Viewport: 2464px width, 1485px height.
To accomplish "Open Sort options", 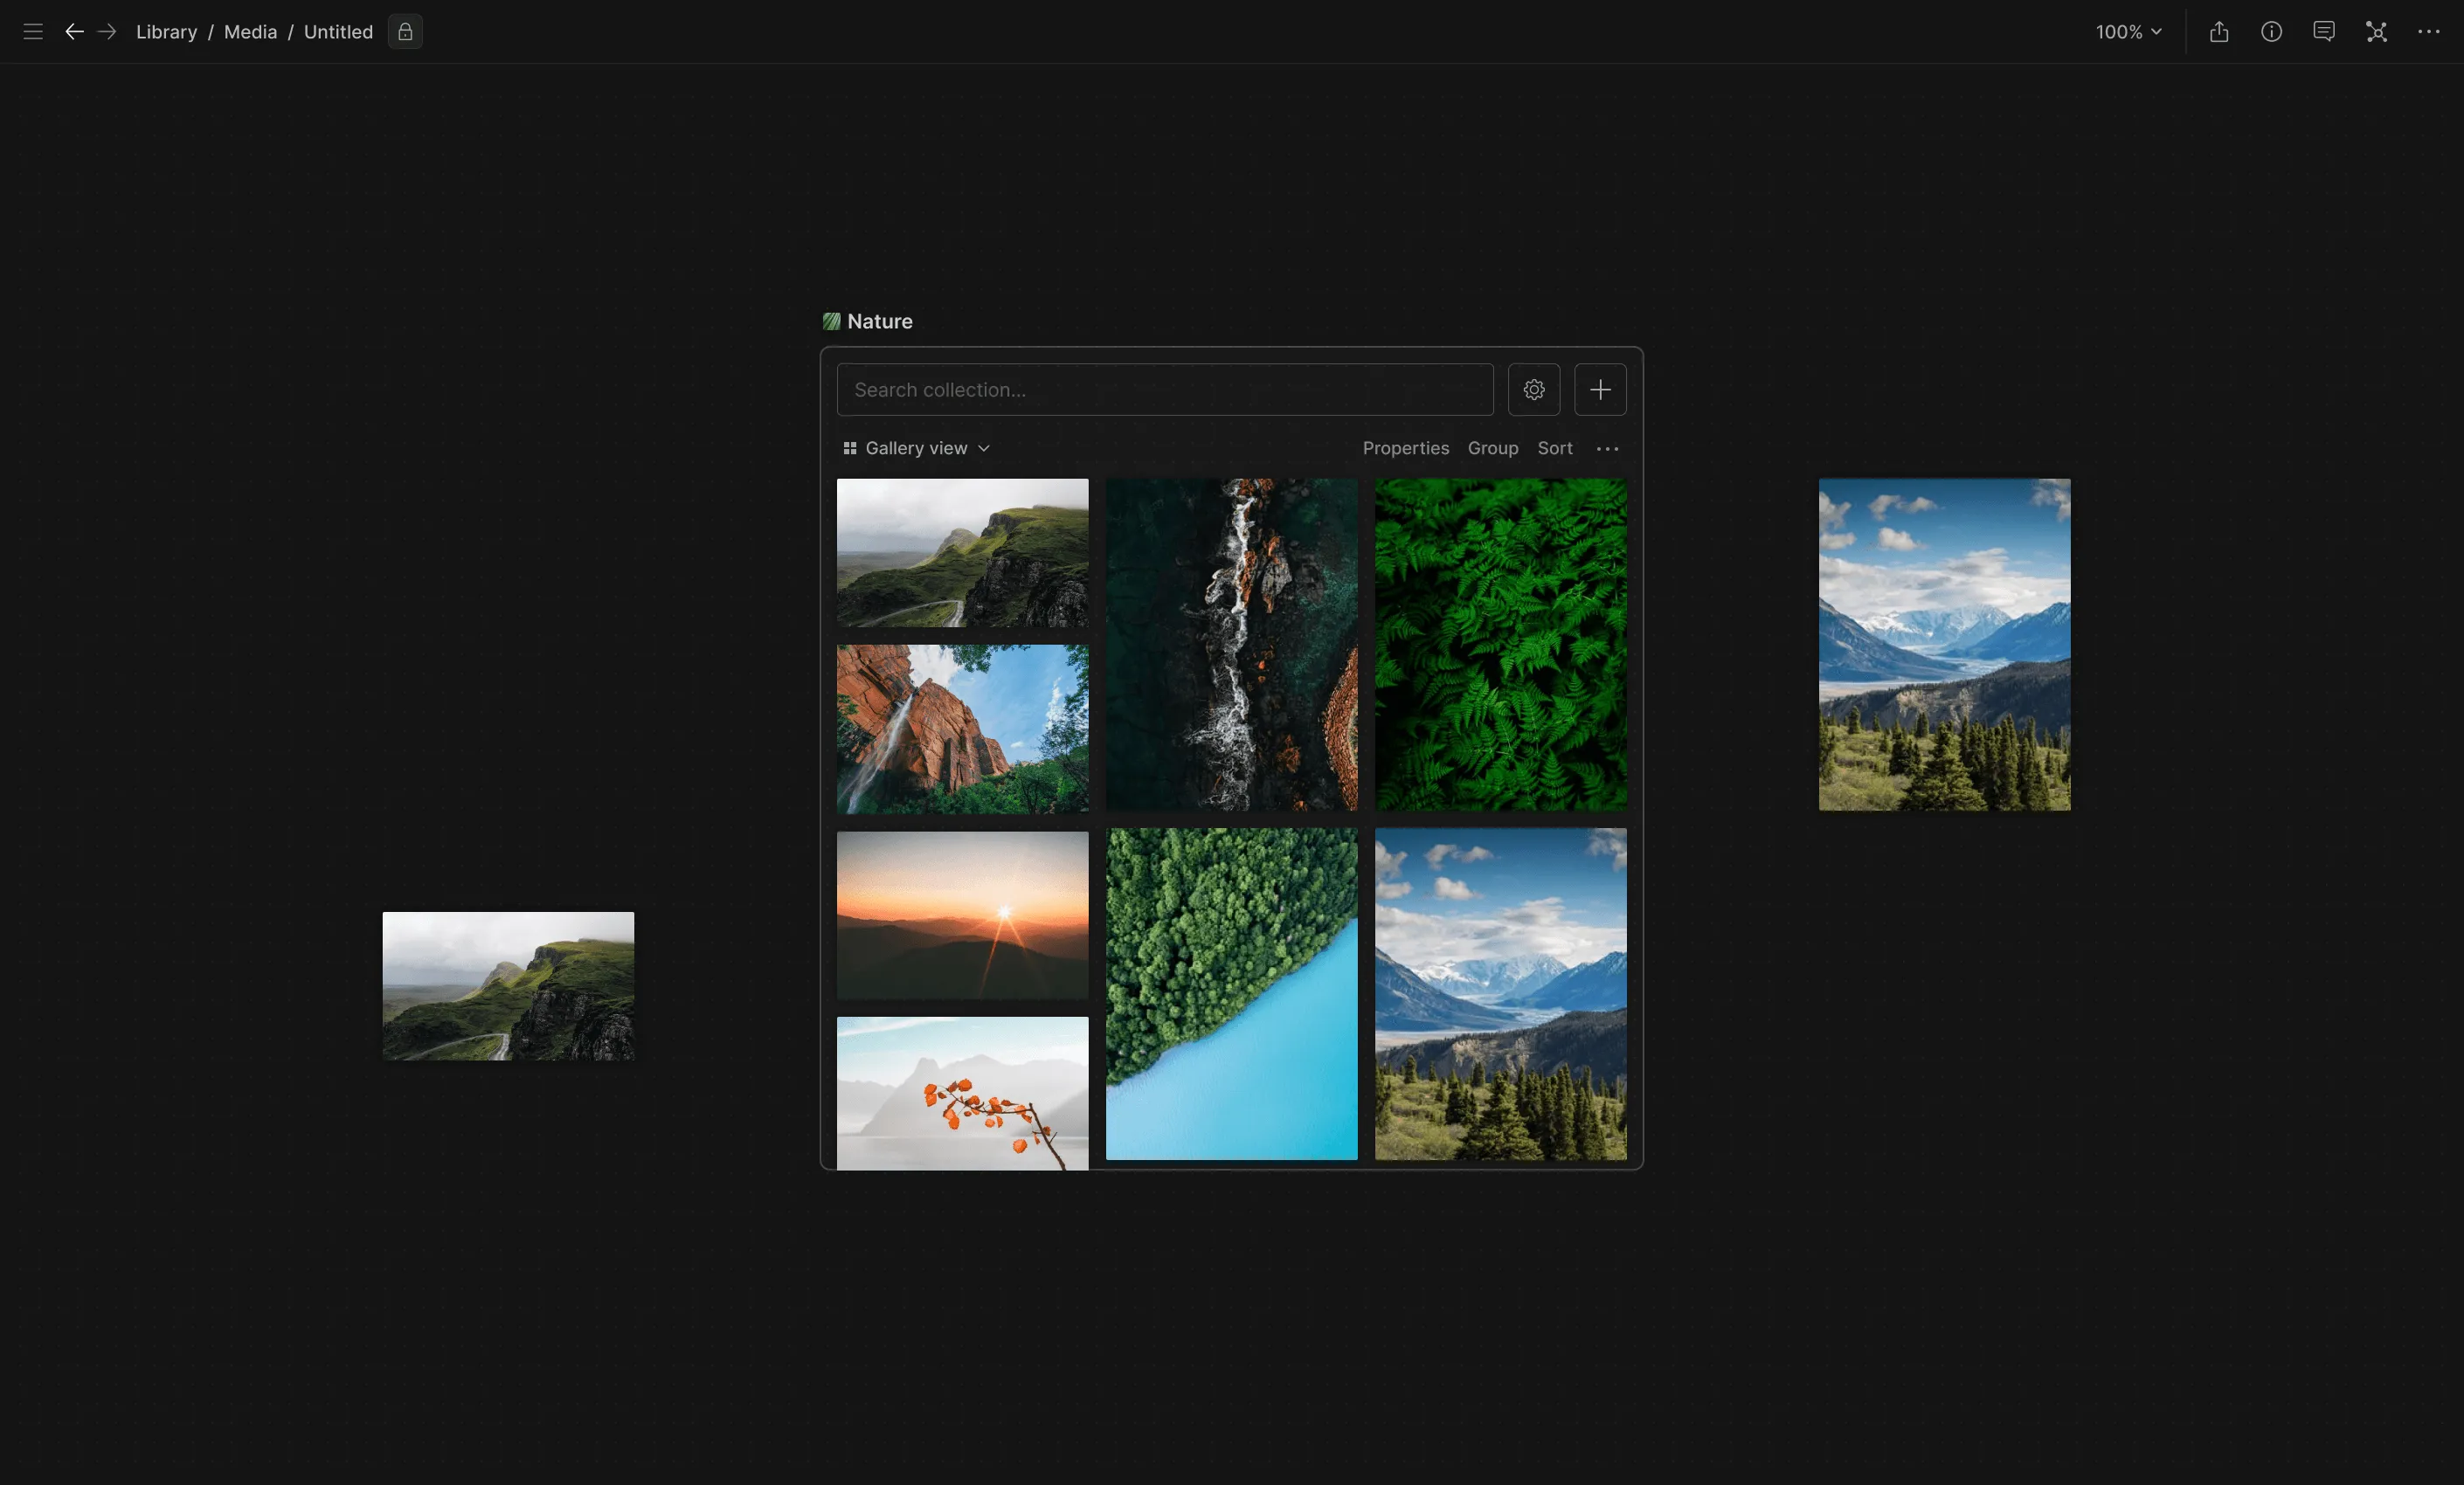I will point(1554,448).
